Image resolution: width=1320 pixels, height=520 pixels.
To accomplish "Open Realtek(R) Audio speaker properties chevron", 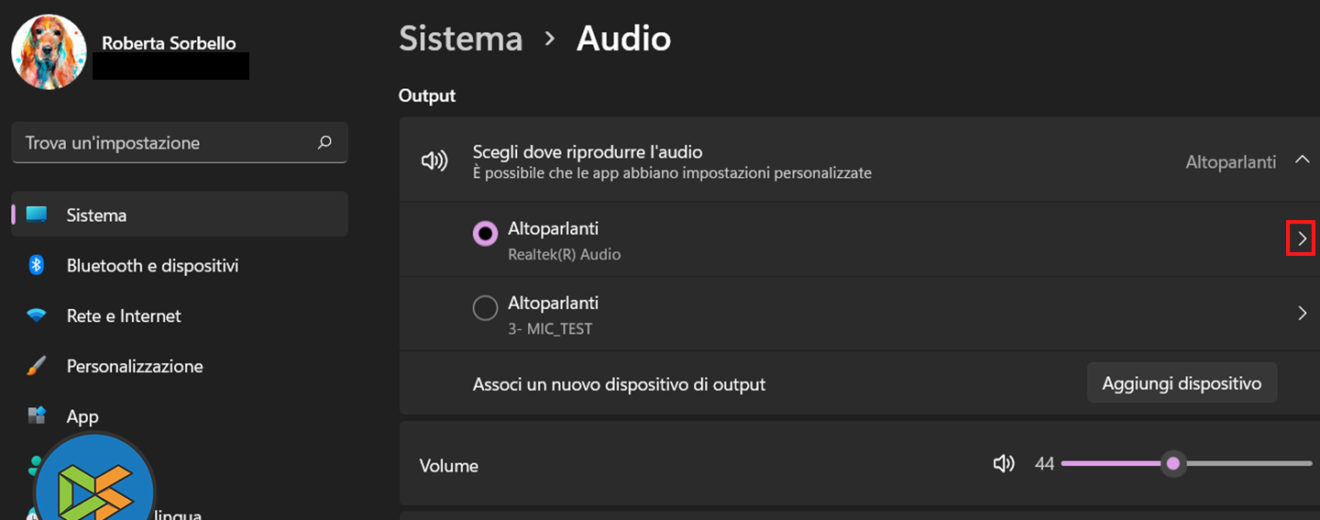I will pos(1301,239).
